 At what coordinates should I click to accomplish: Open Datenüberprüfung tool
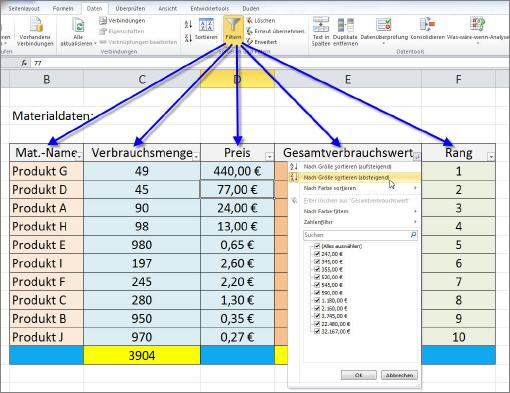384,31
